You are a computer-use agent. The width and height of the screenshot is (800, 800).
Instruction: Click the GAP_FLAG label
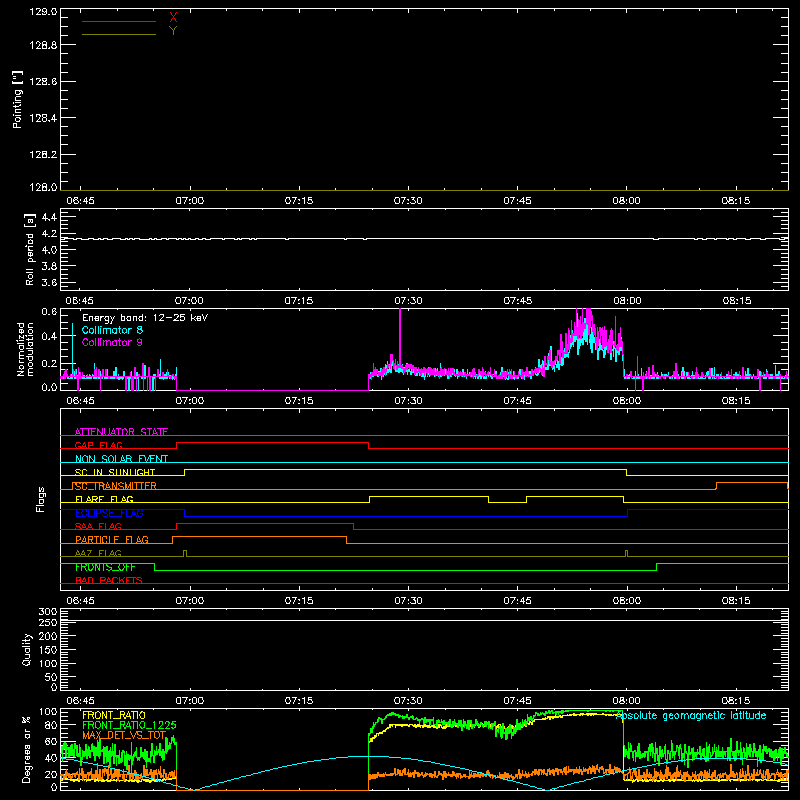click(x=98, y=445)
